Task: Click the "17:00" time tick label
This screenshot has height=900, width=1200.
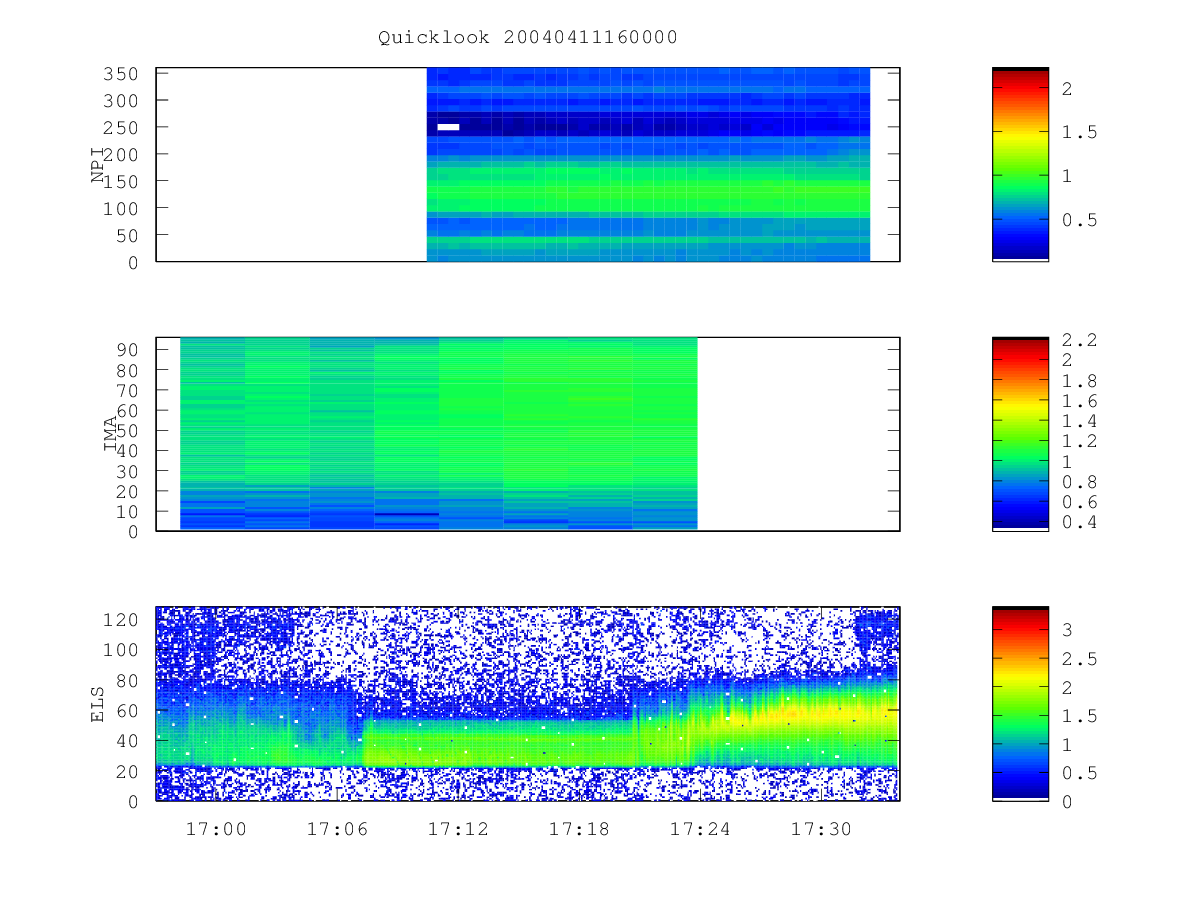Action: click(x=216, y=829)
